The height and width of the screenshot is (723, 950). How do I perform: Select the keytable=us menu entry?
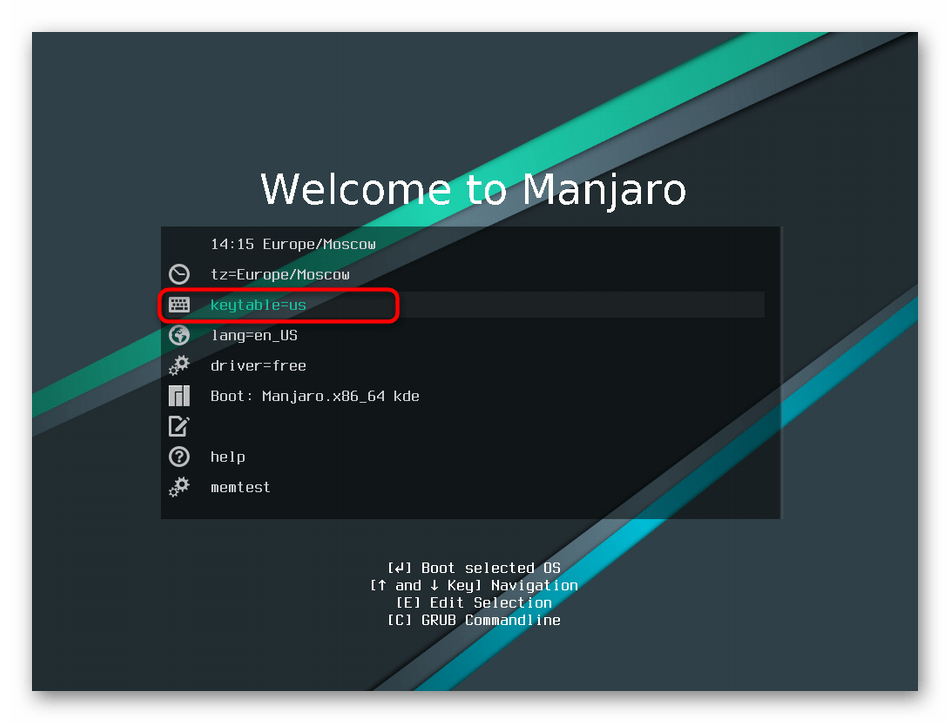[258, 305]
